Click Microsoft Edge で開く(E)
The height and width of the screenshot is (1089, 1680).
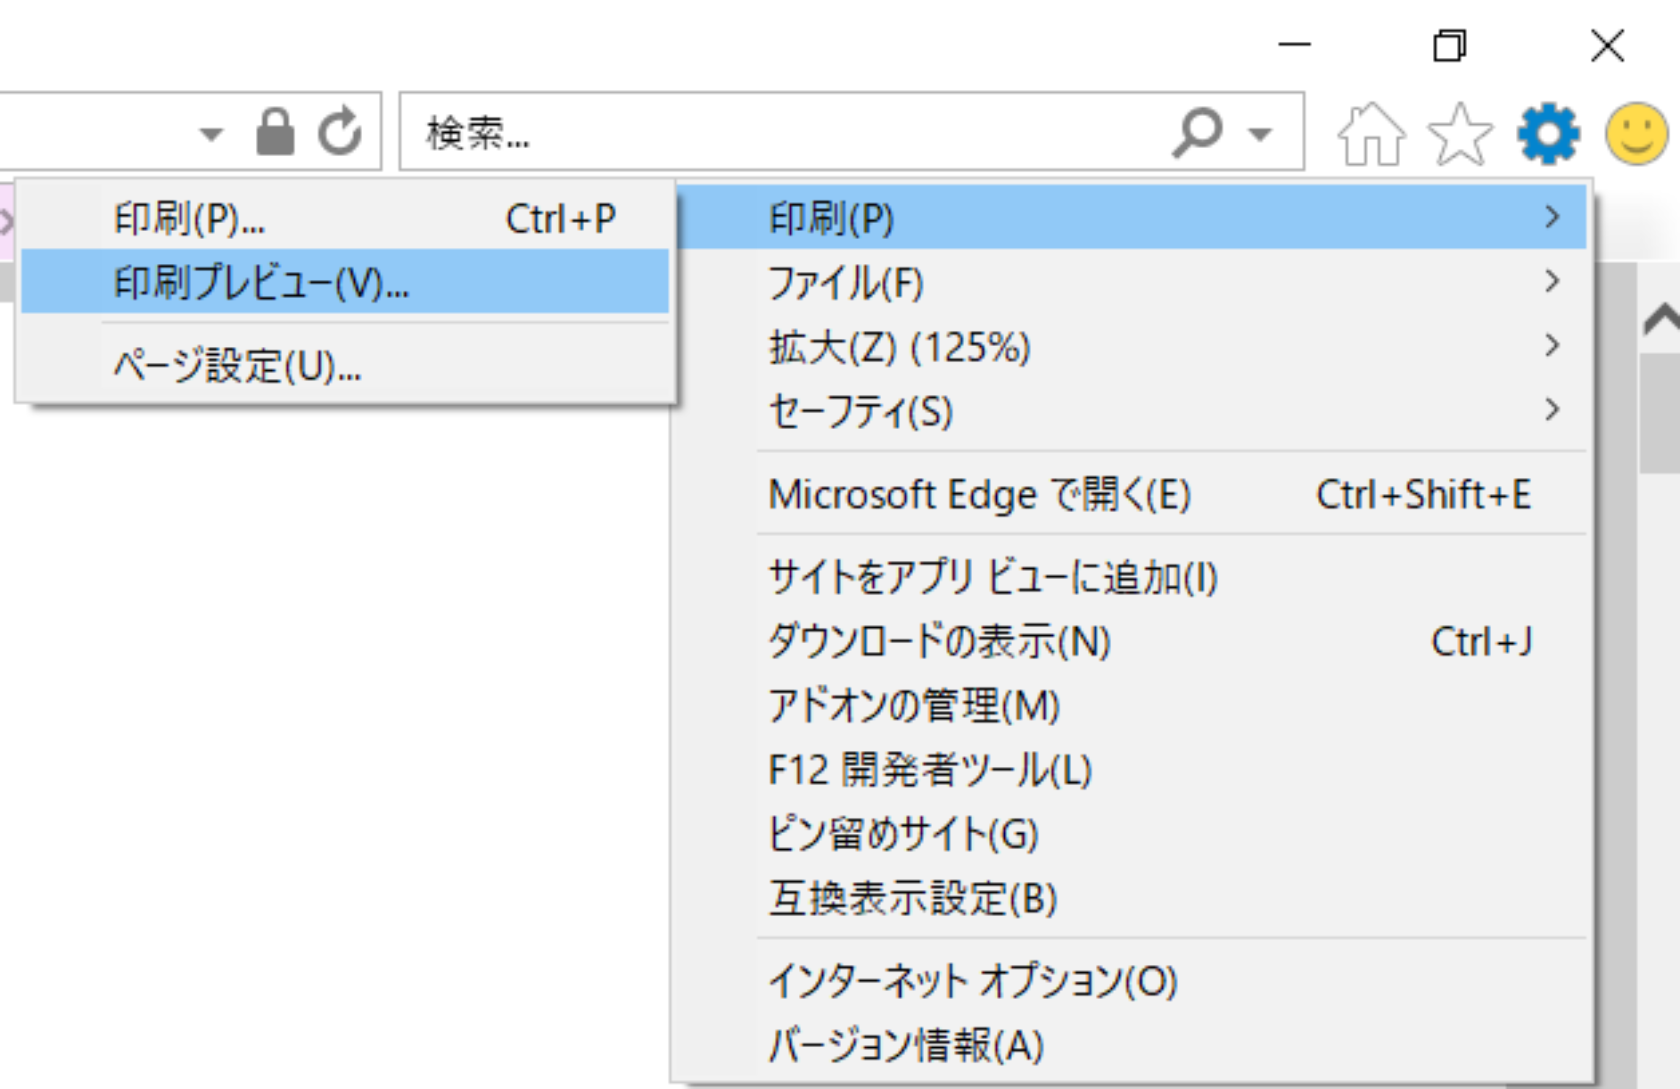[x=1130, y=495]
